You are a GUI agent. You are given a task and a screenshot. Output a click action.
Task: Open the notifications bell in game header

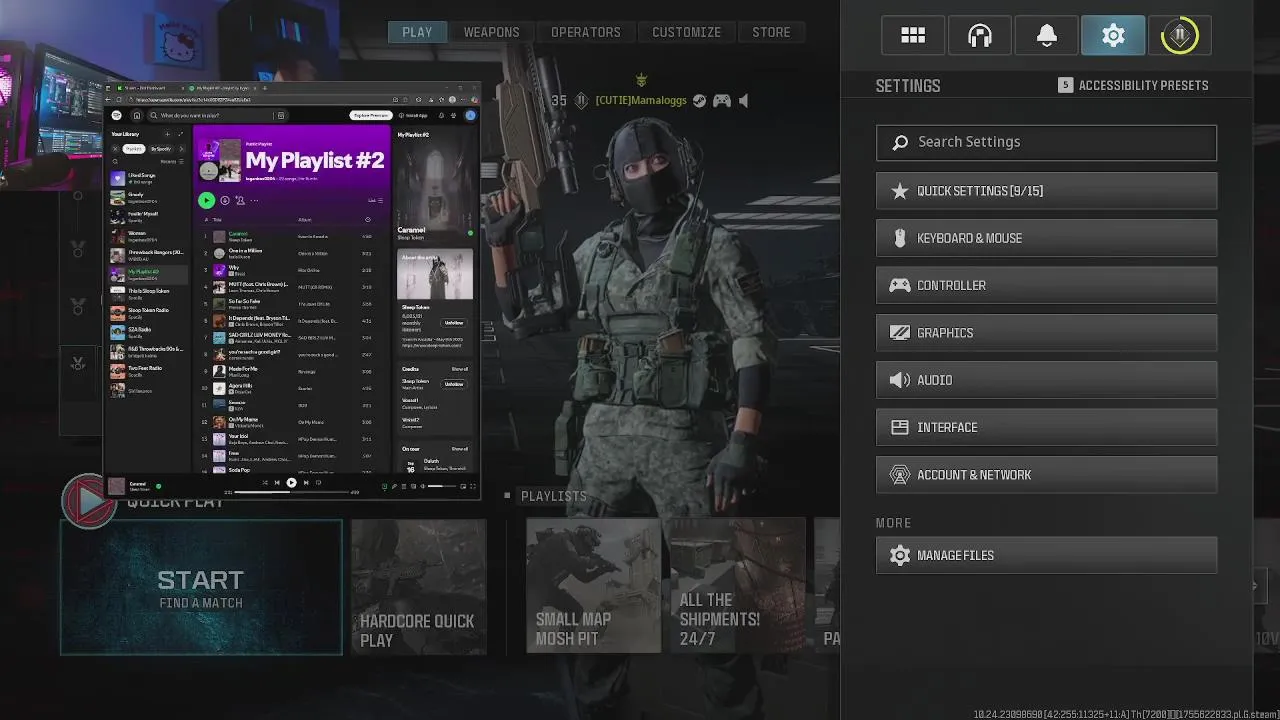coord(1047,36)
